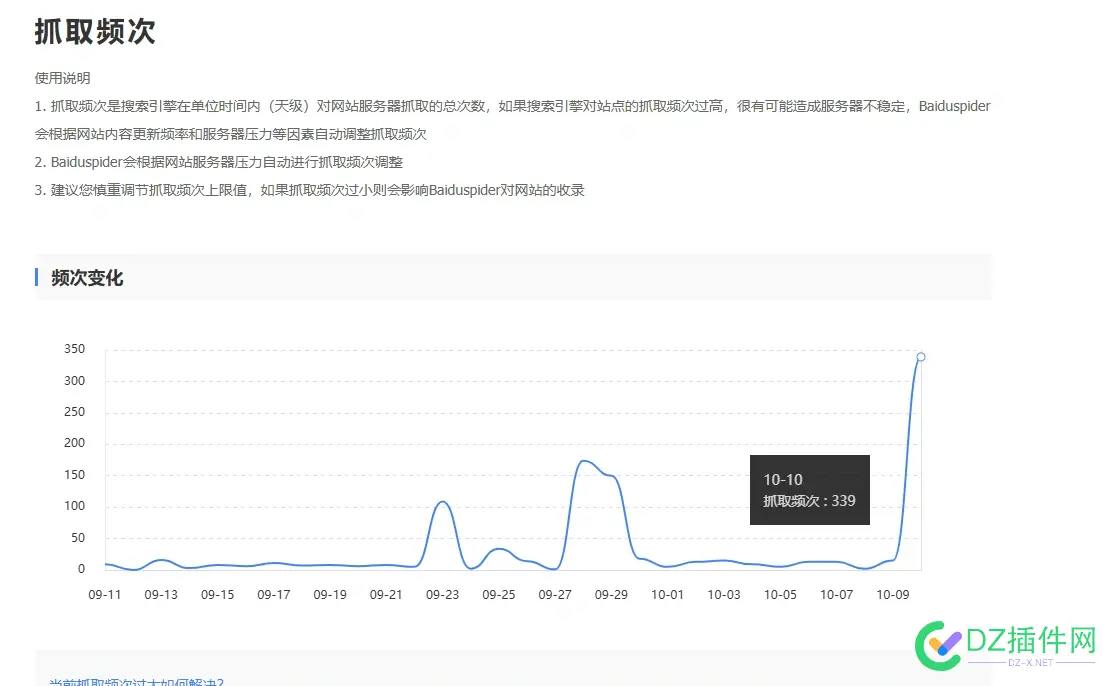The height and width of the screenshot is (686, 1115).
Task: Click the 0 baseline value on the y-axis
Action: (81, 568)
